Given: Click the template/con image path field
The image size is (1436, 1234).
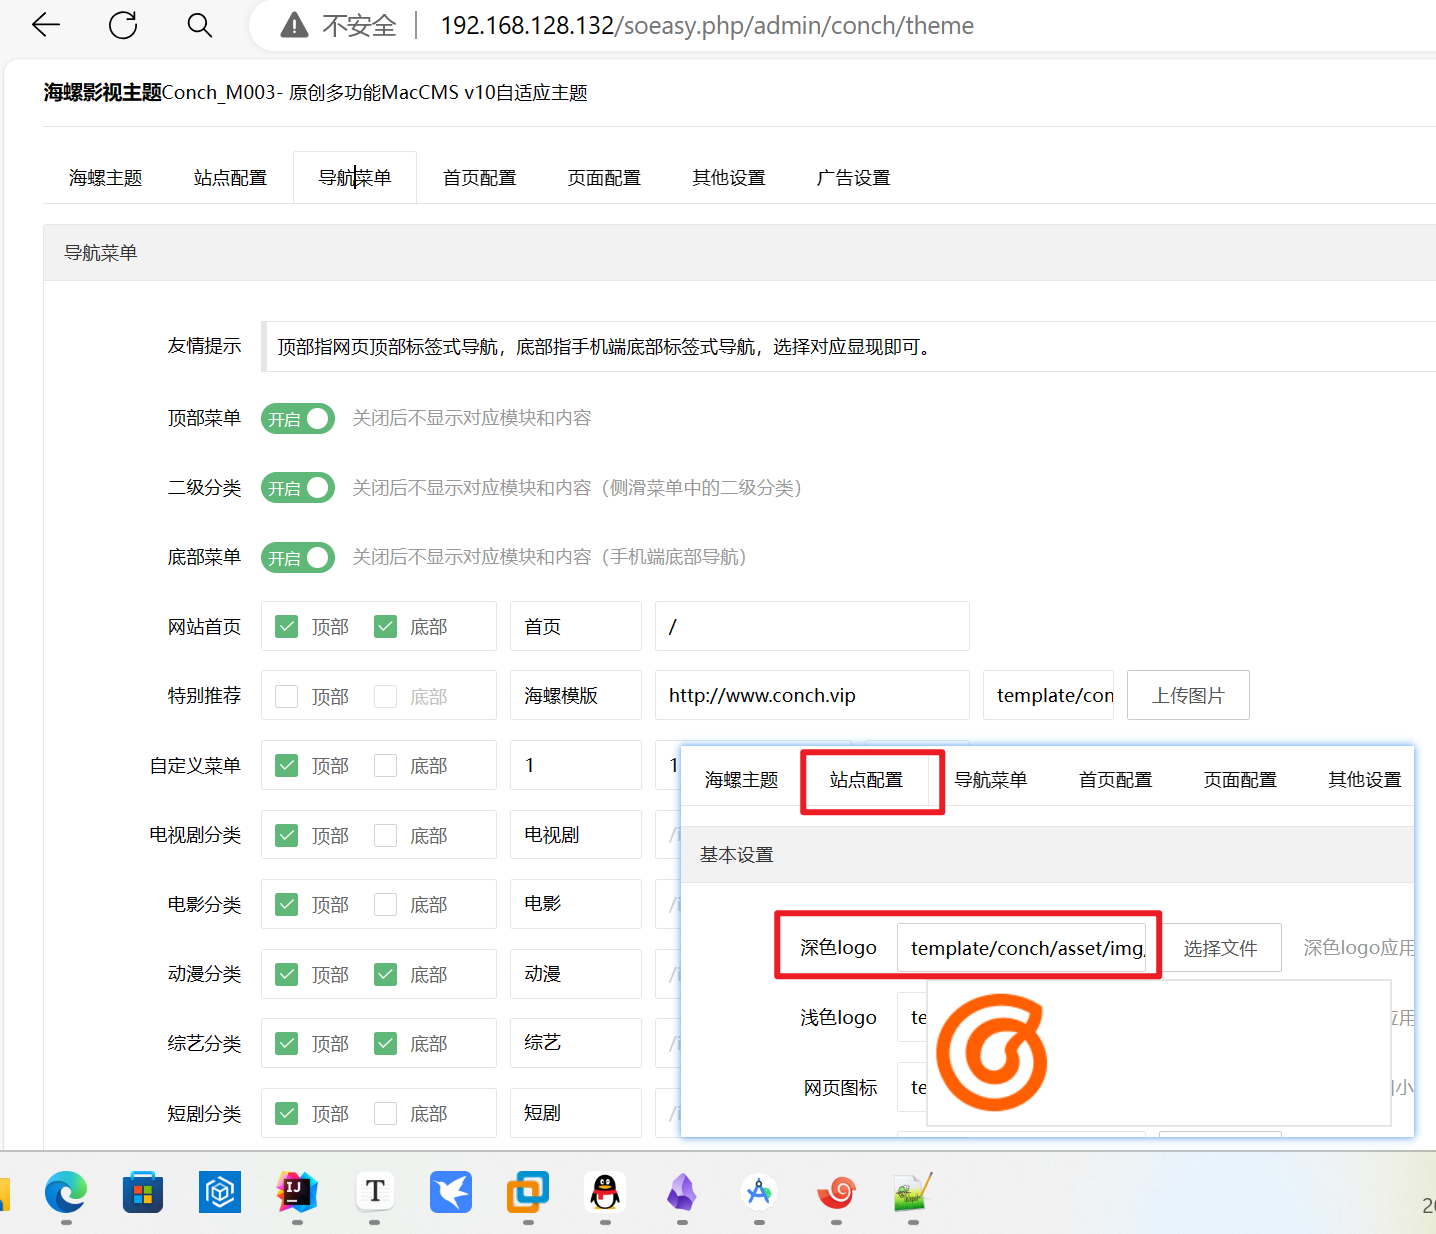Looking at the screenshot, I should pos(1048,695).
